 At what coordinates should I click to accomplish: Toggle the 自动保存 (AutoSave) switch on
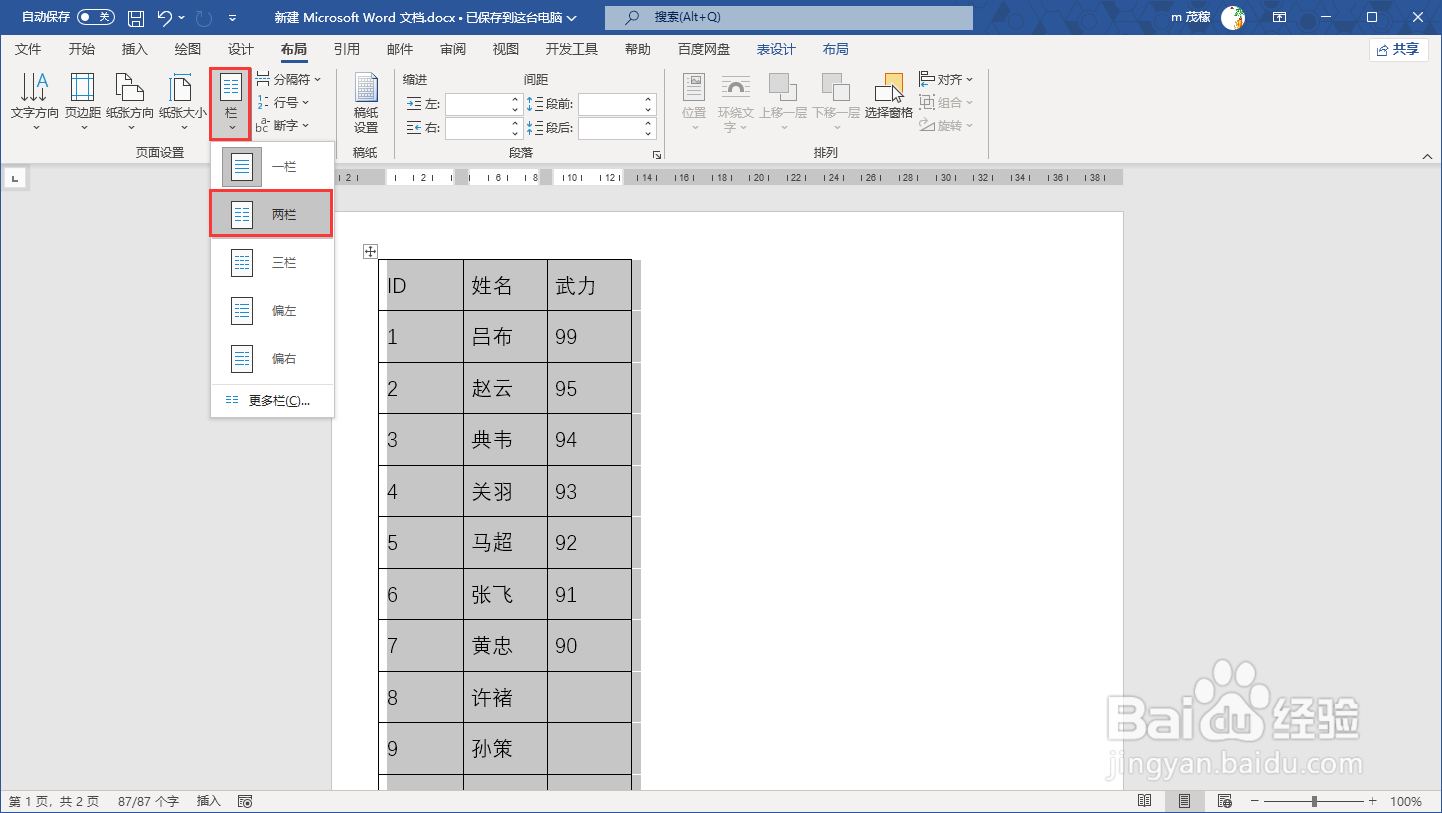[95, 17]
